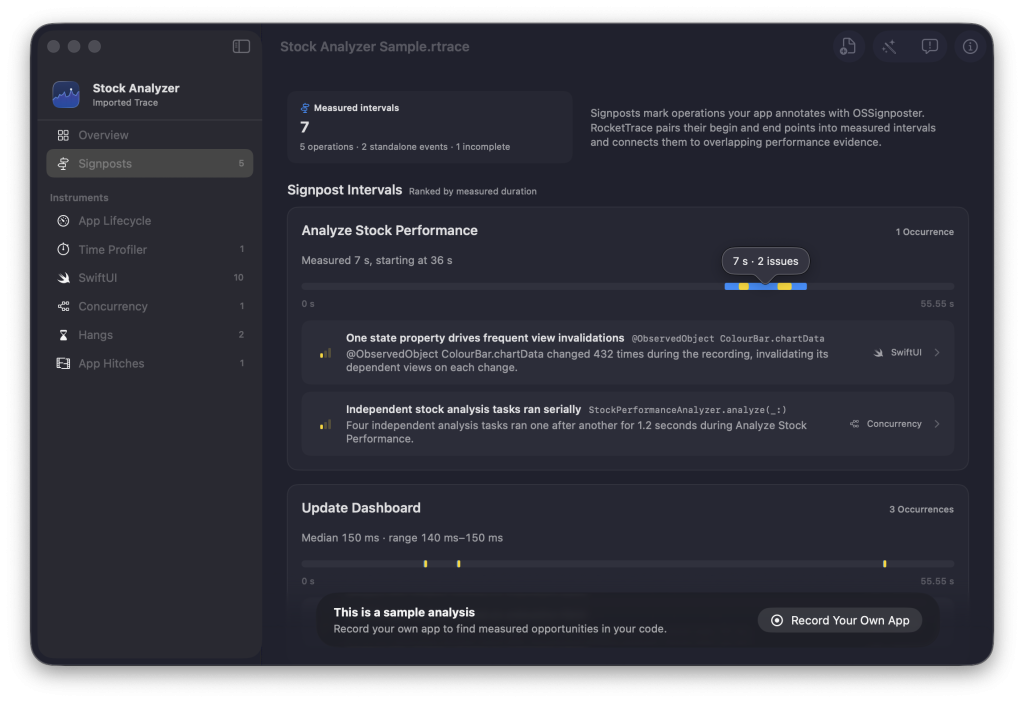Click the "7 s · 2 issues" tooltip
Viewport: 1024px width, 703px height.
(765, 261)
